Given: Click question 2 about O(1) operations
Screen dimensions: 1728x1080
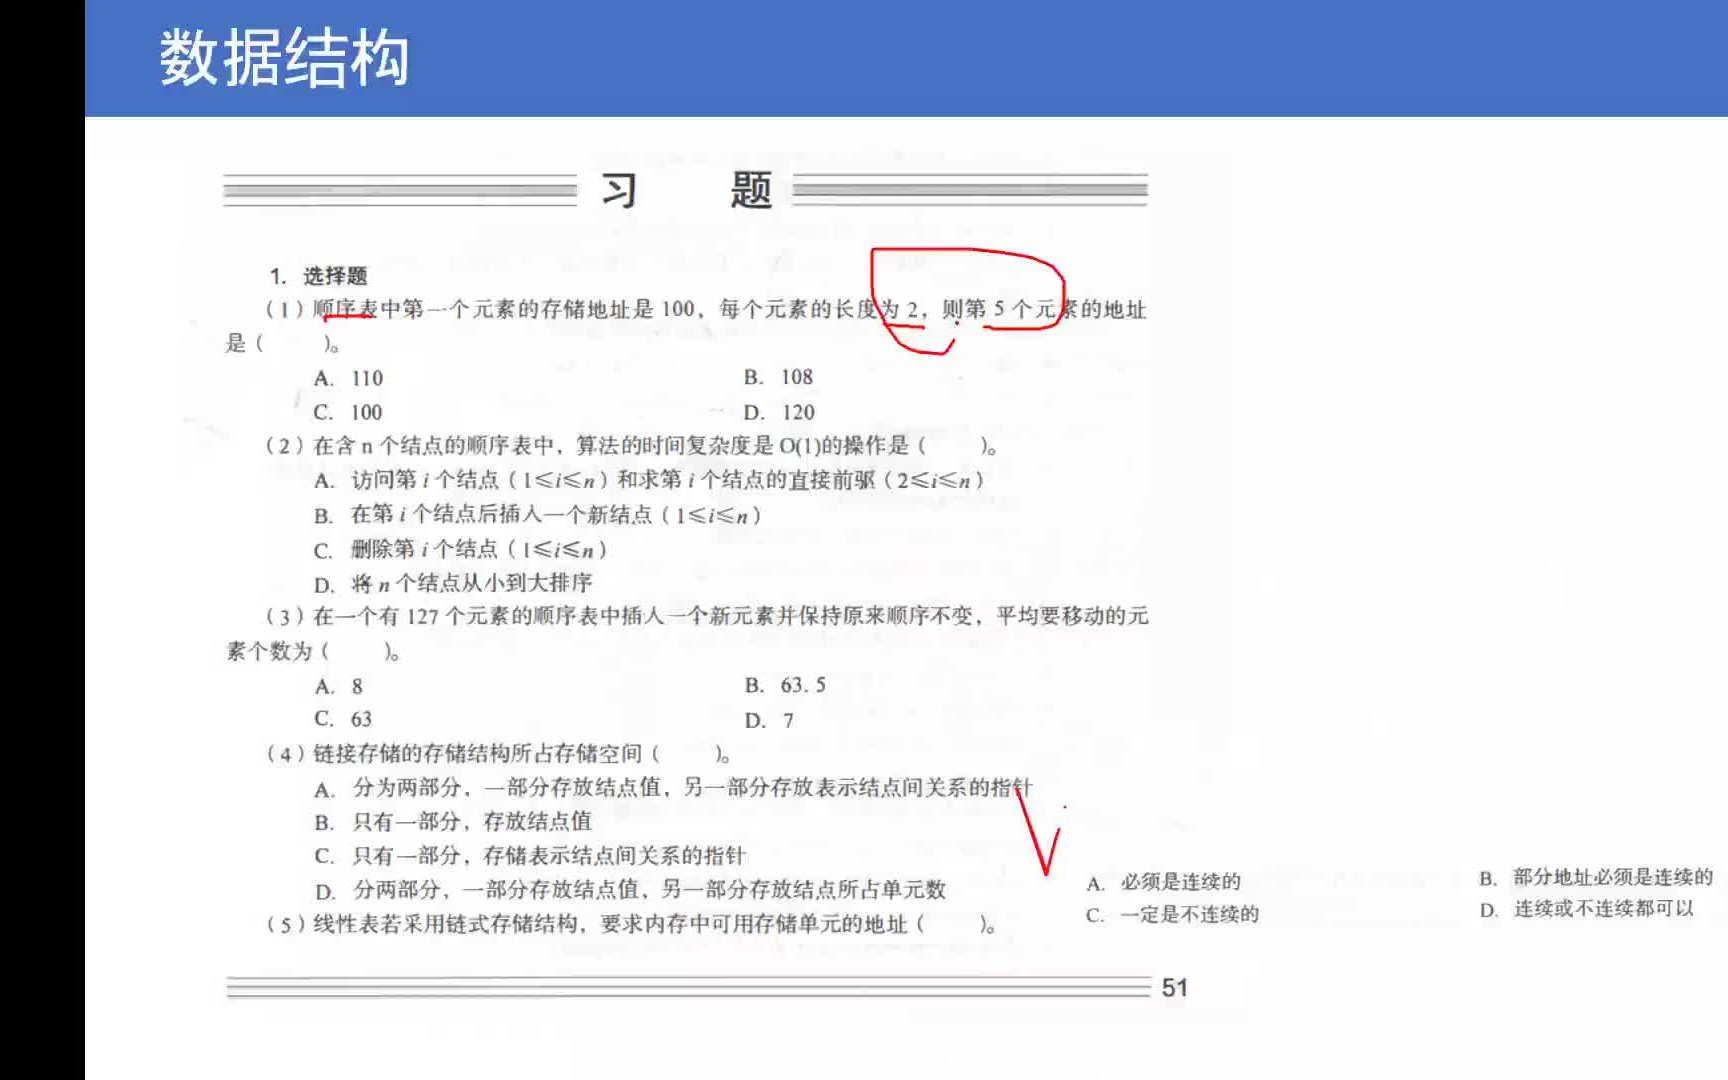Looking at the screenshot, I should (631, 446).
